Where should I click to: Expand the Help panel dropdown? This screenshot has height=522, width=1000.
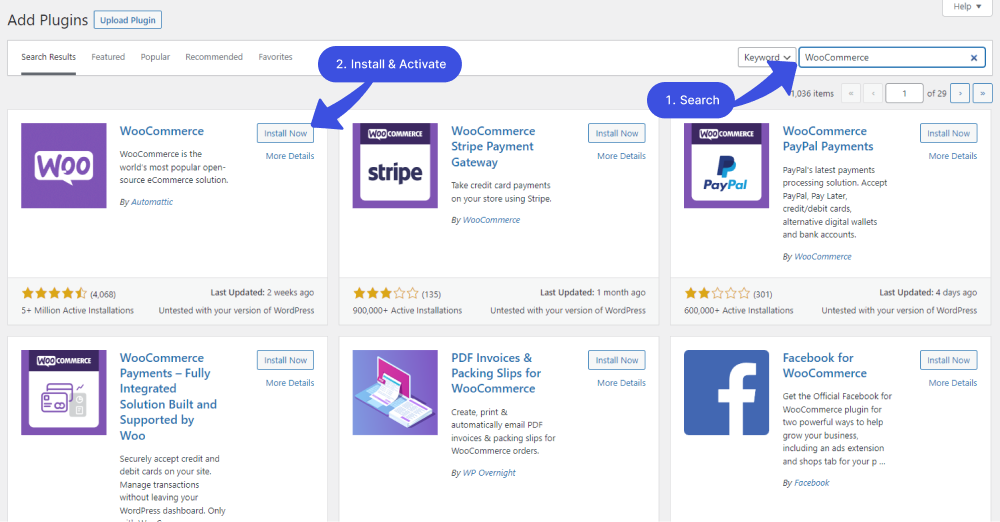[967, 7]
